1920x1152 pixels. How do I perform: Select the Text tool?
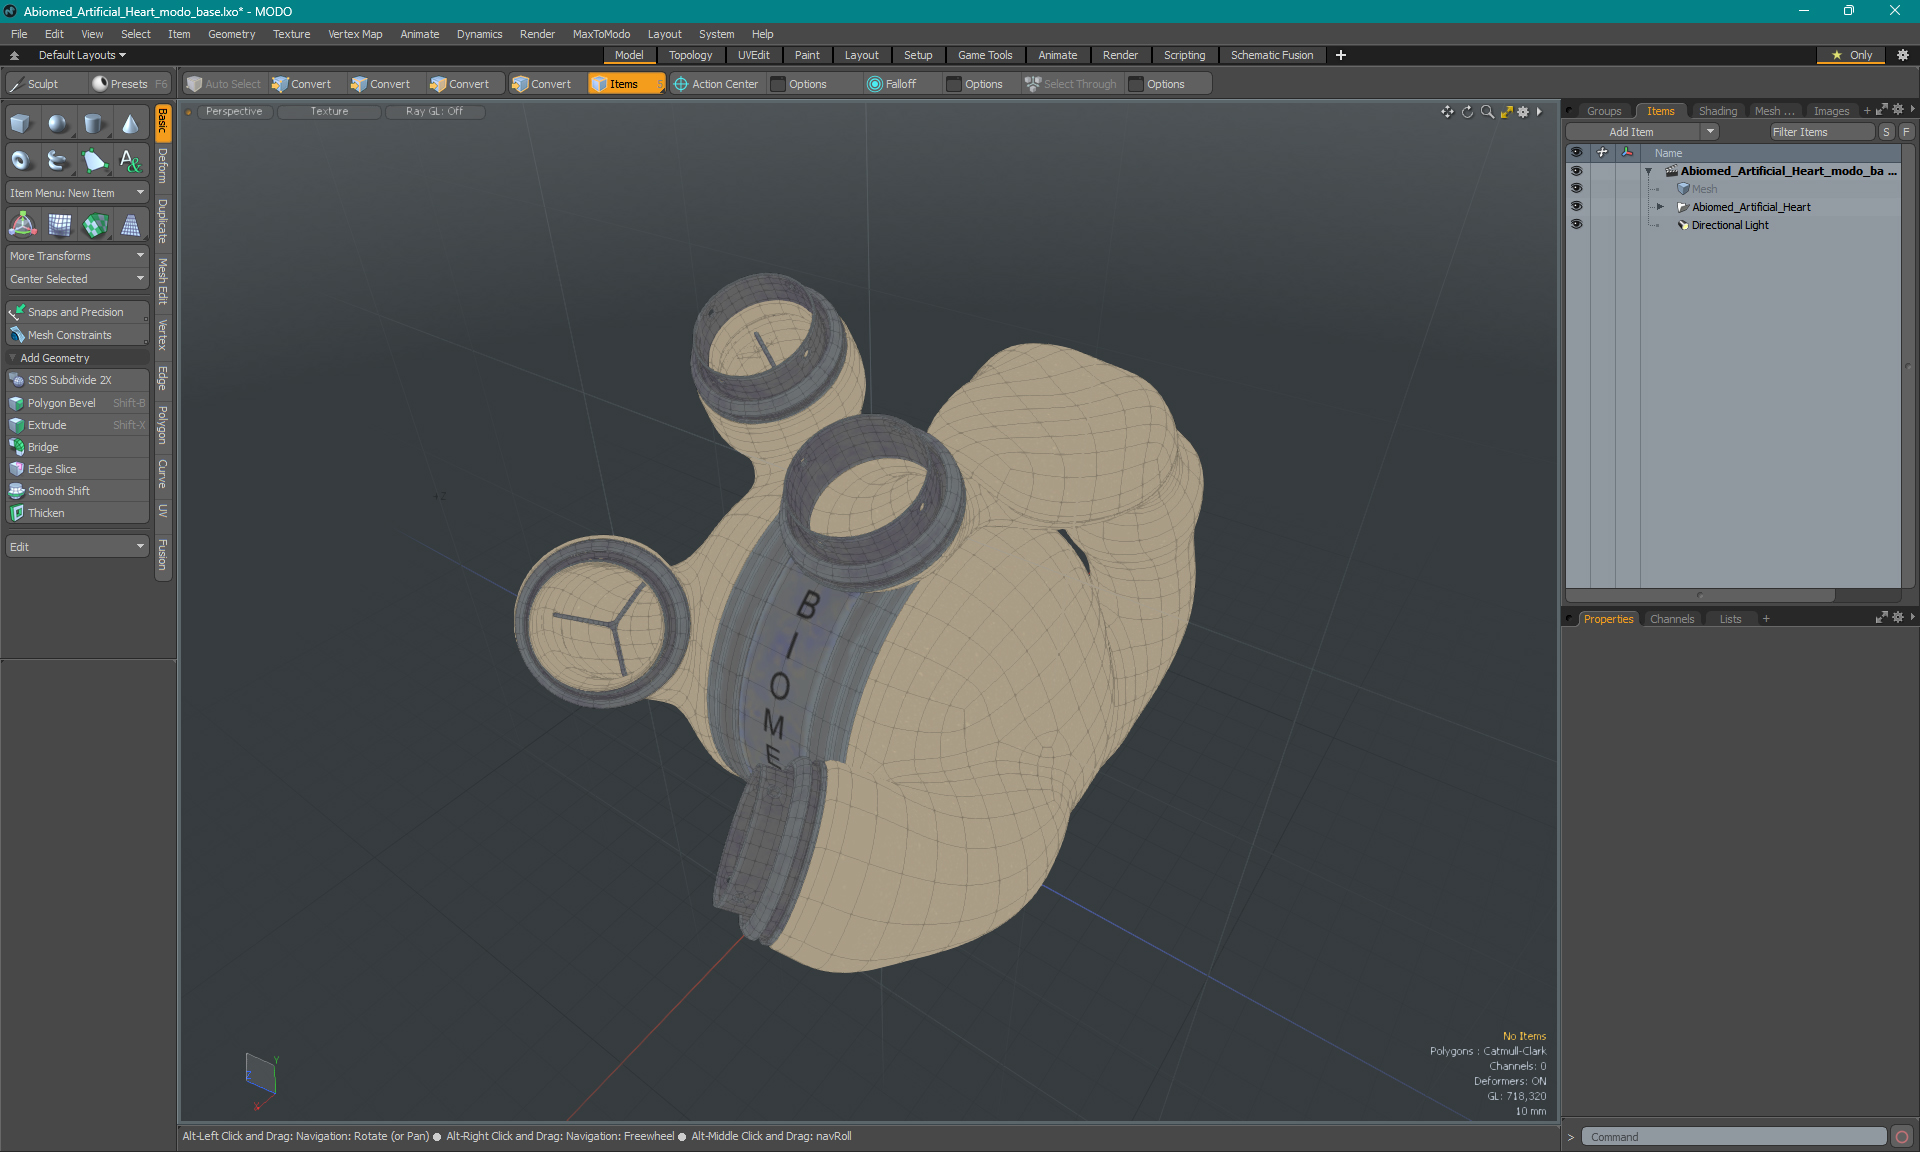(x=130, y=160)
